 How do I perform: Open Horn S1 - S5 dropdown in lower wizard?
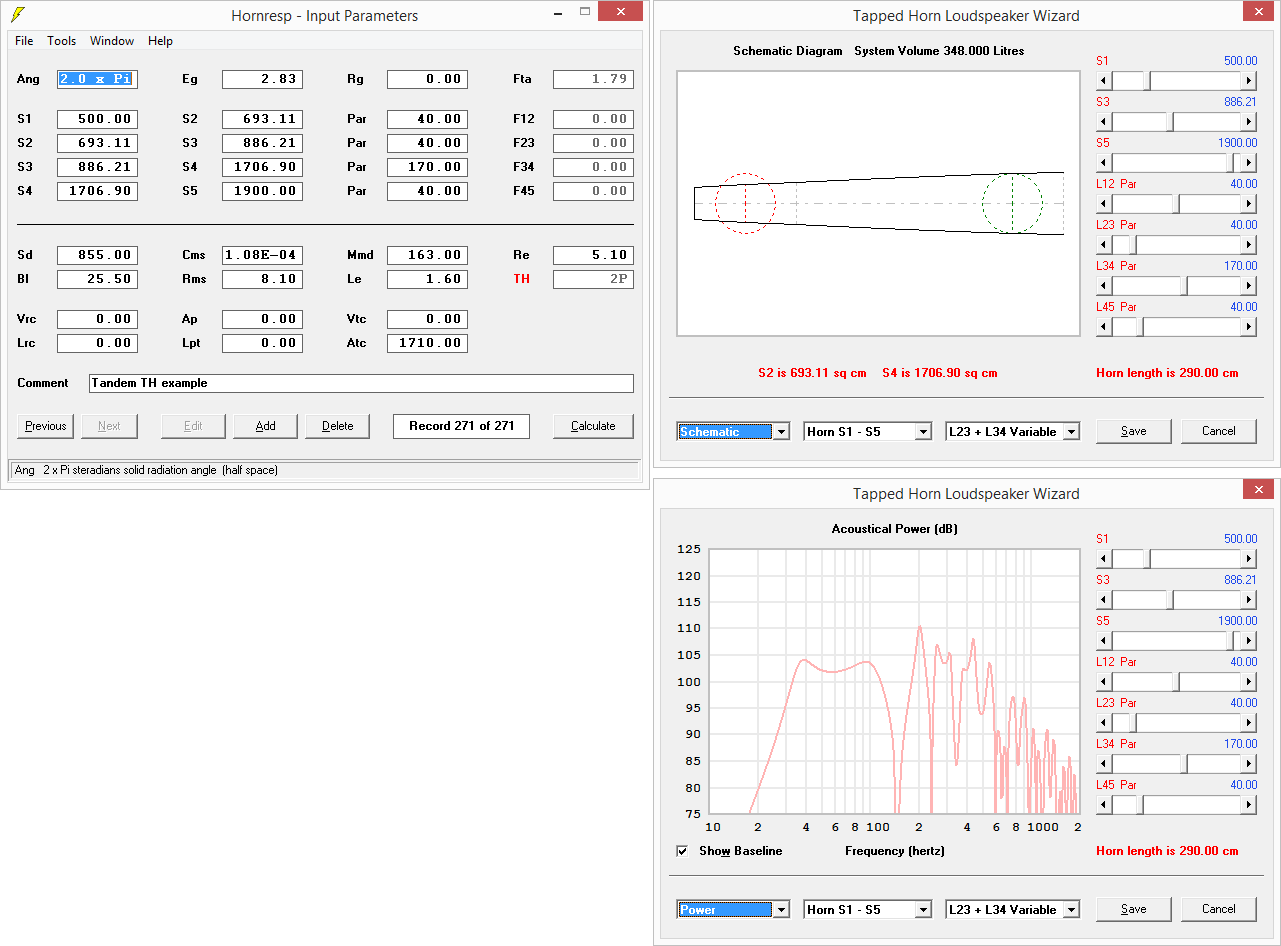[867, 910]
